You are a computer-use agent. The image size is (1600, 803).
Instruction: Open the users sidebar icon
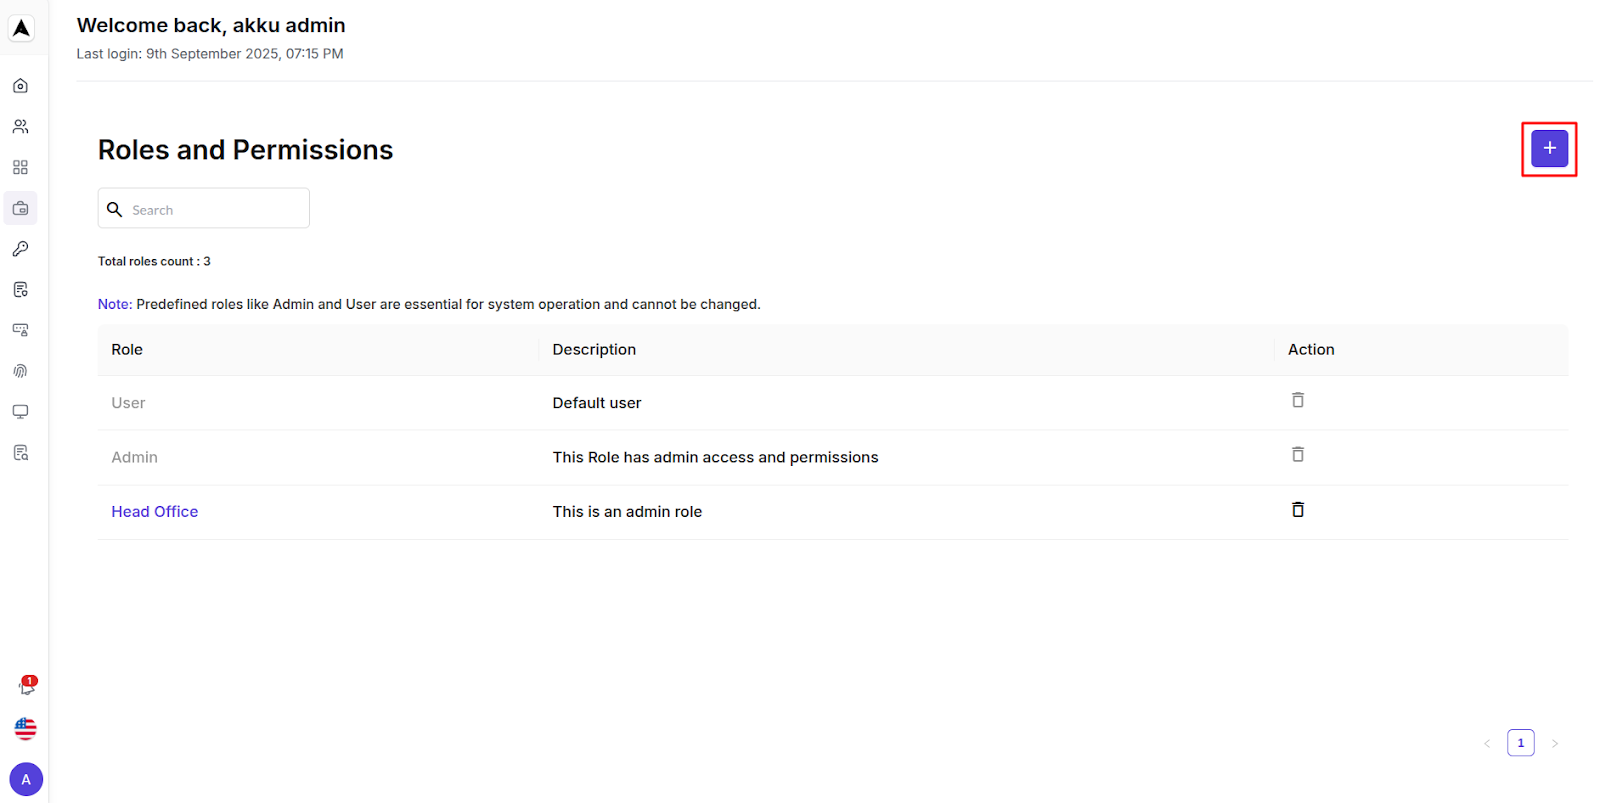point(20,127)
